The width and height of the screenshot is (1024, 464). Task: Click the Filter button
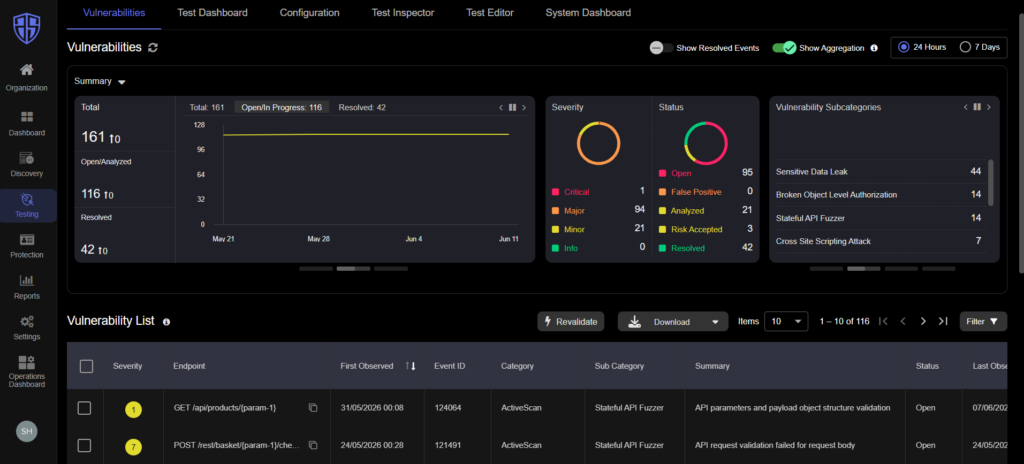(x=983, y=322)
